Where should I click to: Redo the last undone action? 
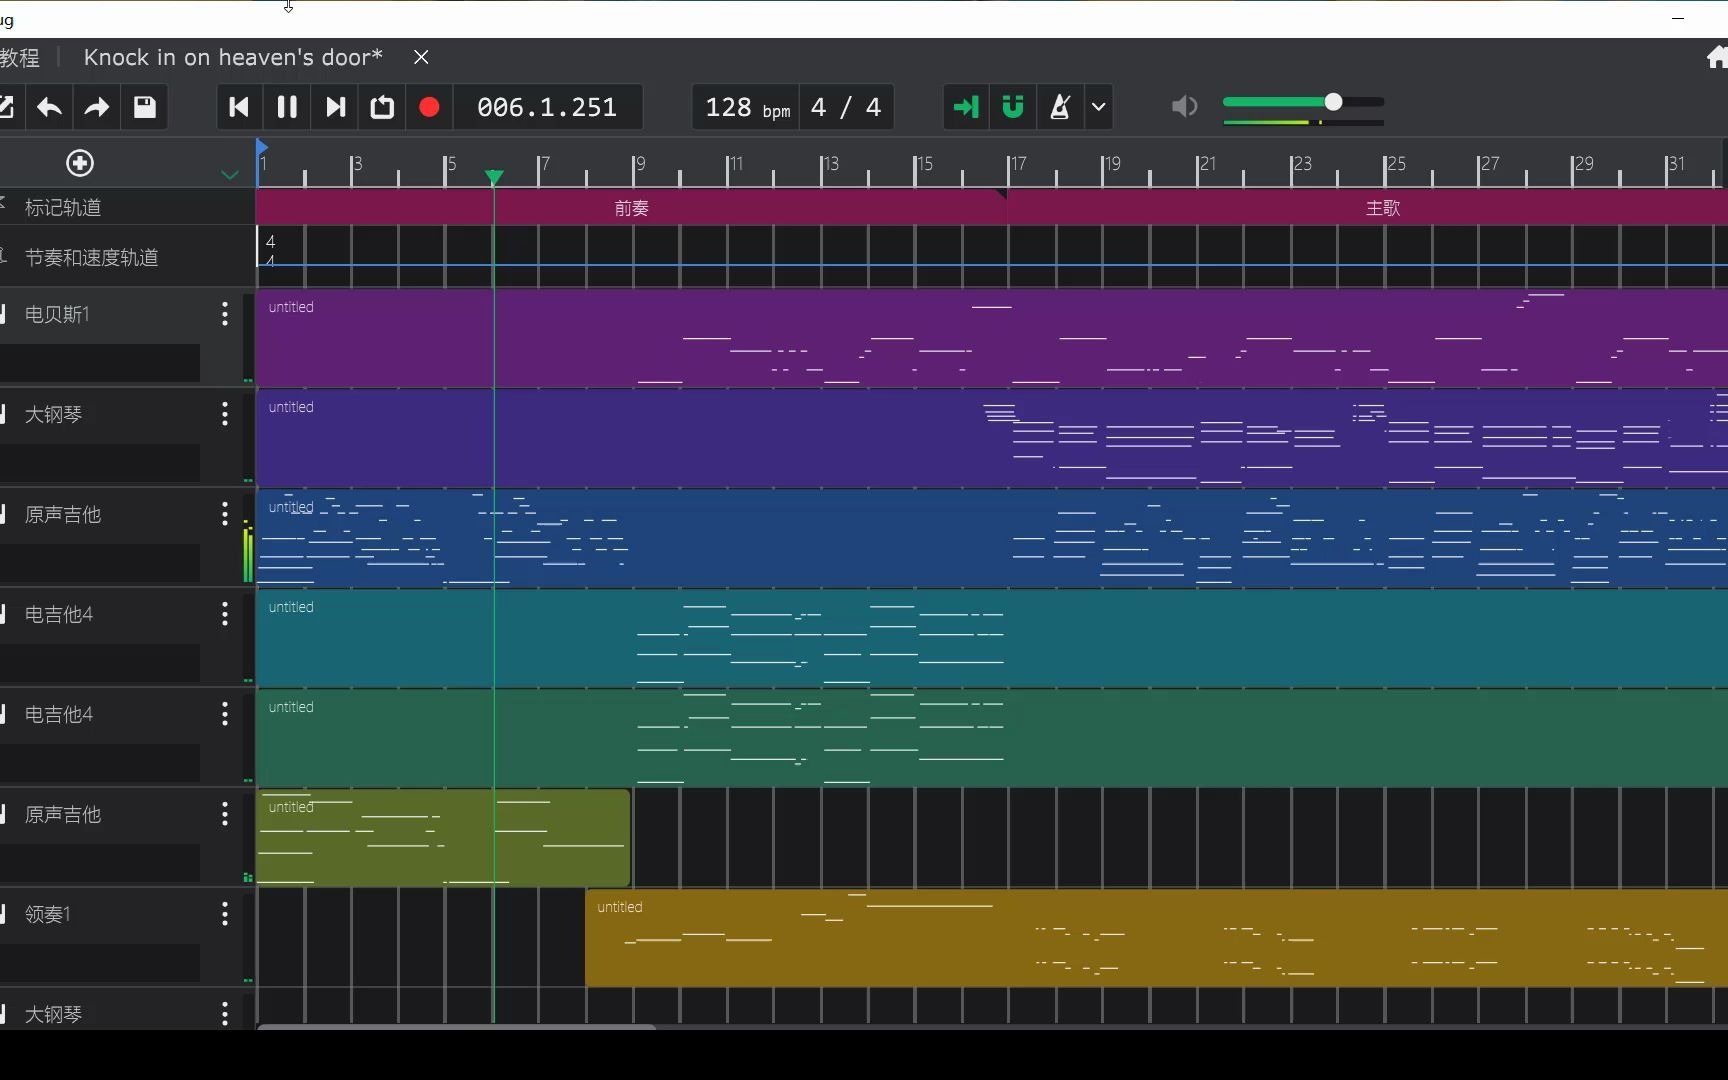96,107
